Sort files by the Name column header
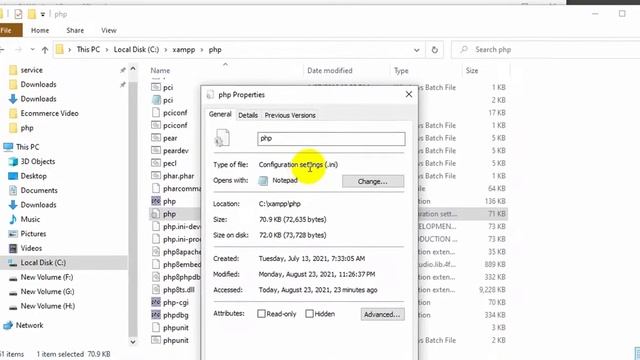Screen dimensions: 640x360 160,71
